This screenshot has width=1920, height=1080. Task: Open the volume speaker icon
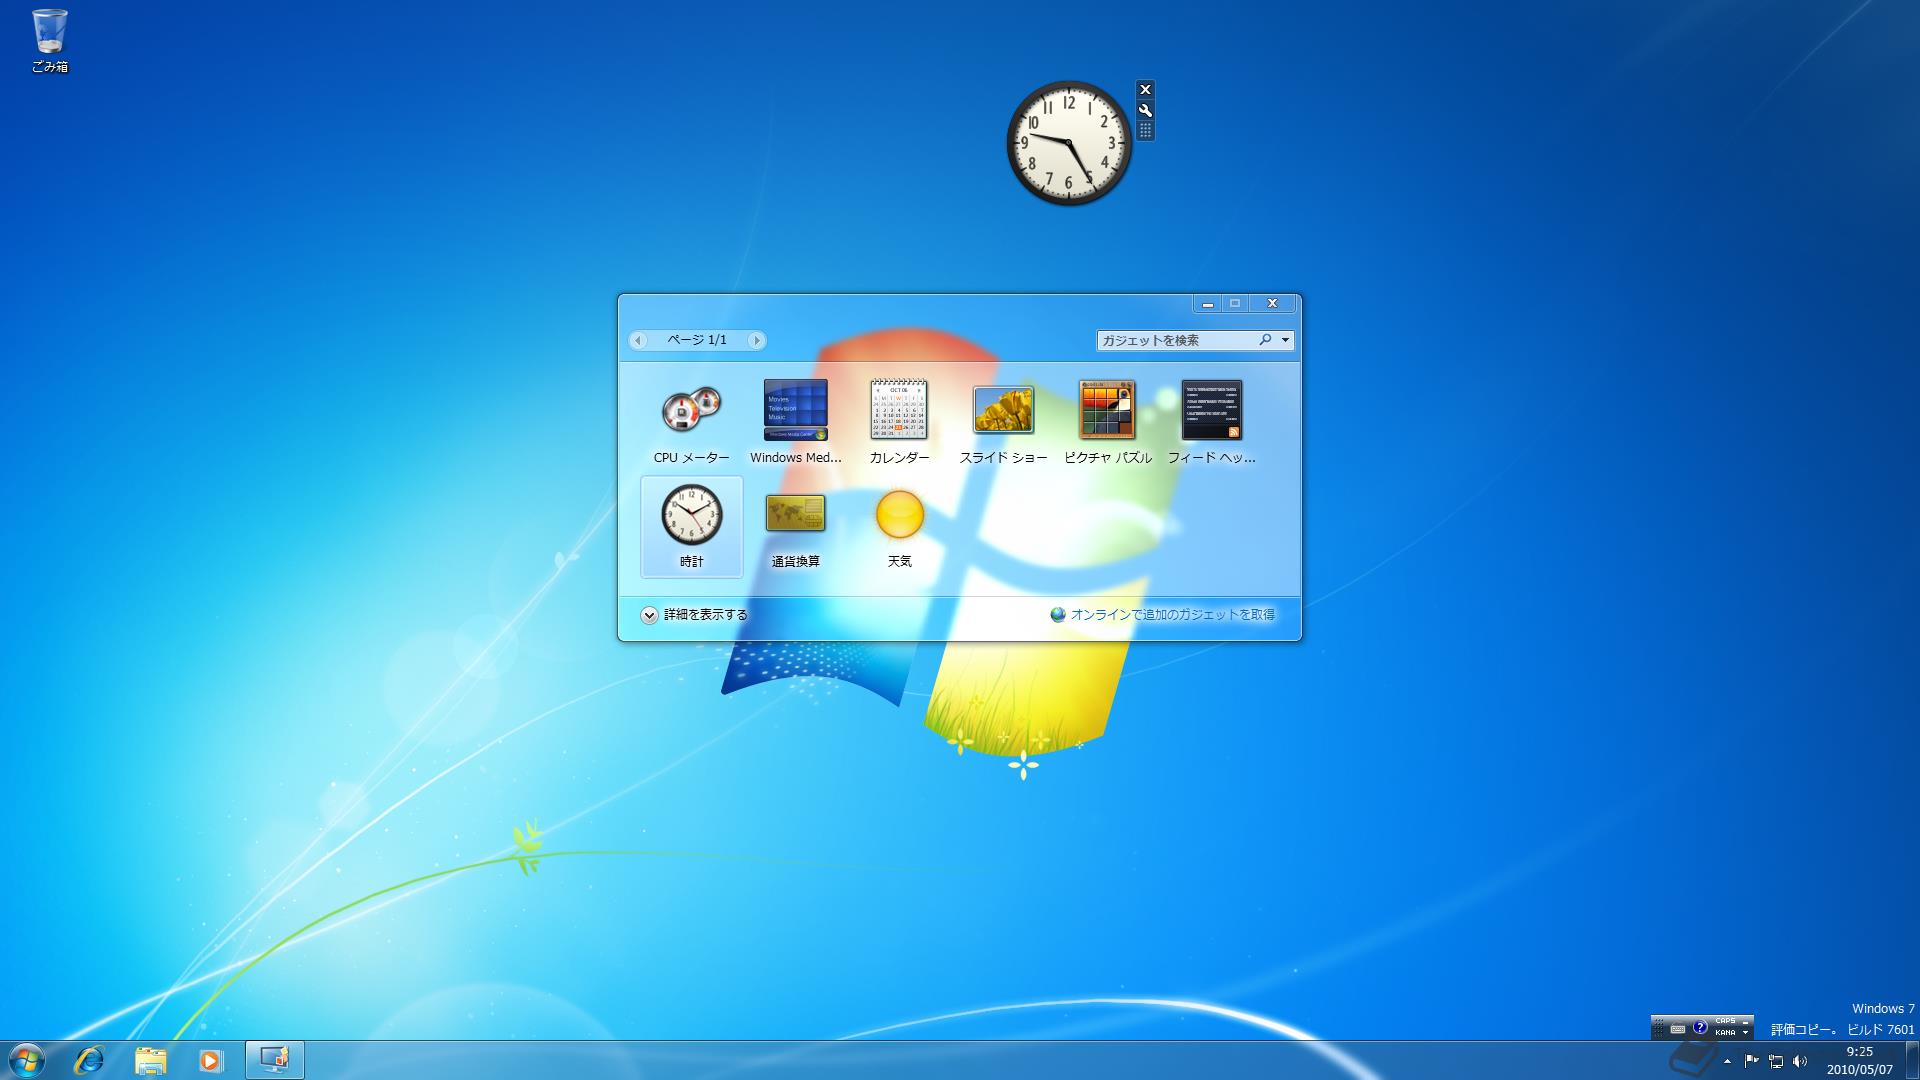pyautogui.click(x=1800, y=1061)
